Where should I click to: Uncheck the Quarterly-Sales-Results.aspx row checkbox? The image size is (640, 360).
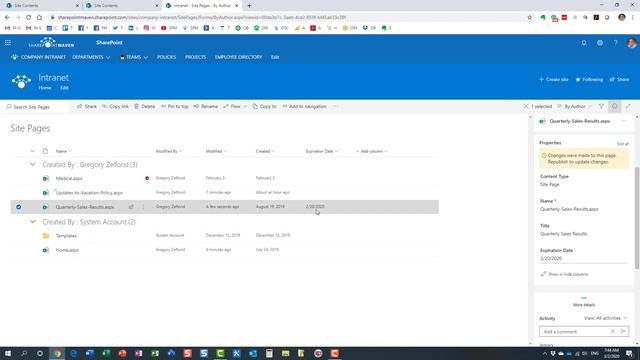tap(19, 207)
